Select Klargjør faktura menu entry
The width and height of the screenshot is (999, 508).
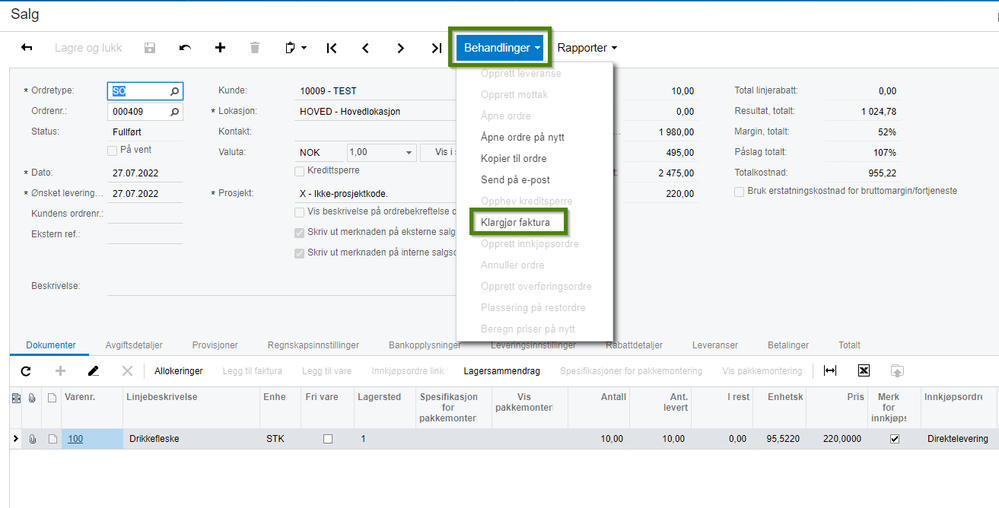pyautogui.click(x=515, y=222)
